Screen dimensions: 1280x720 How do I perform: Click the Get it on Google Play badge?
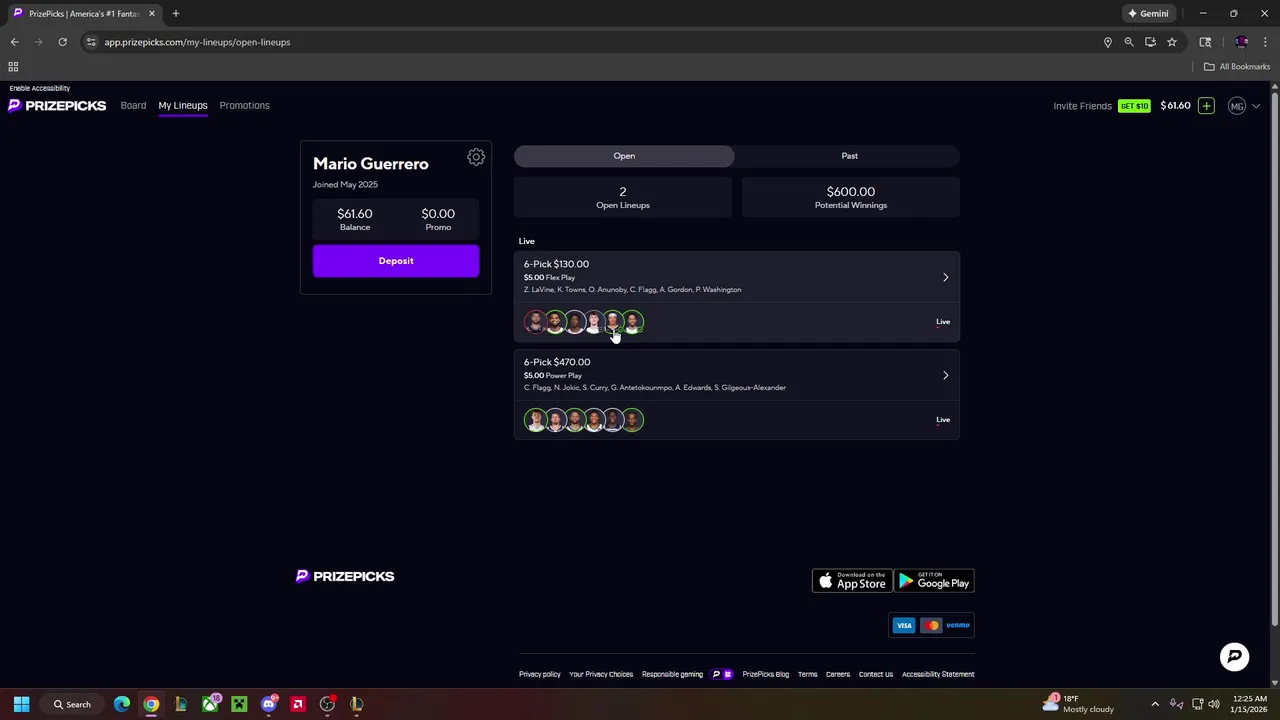934,581
